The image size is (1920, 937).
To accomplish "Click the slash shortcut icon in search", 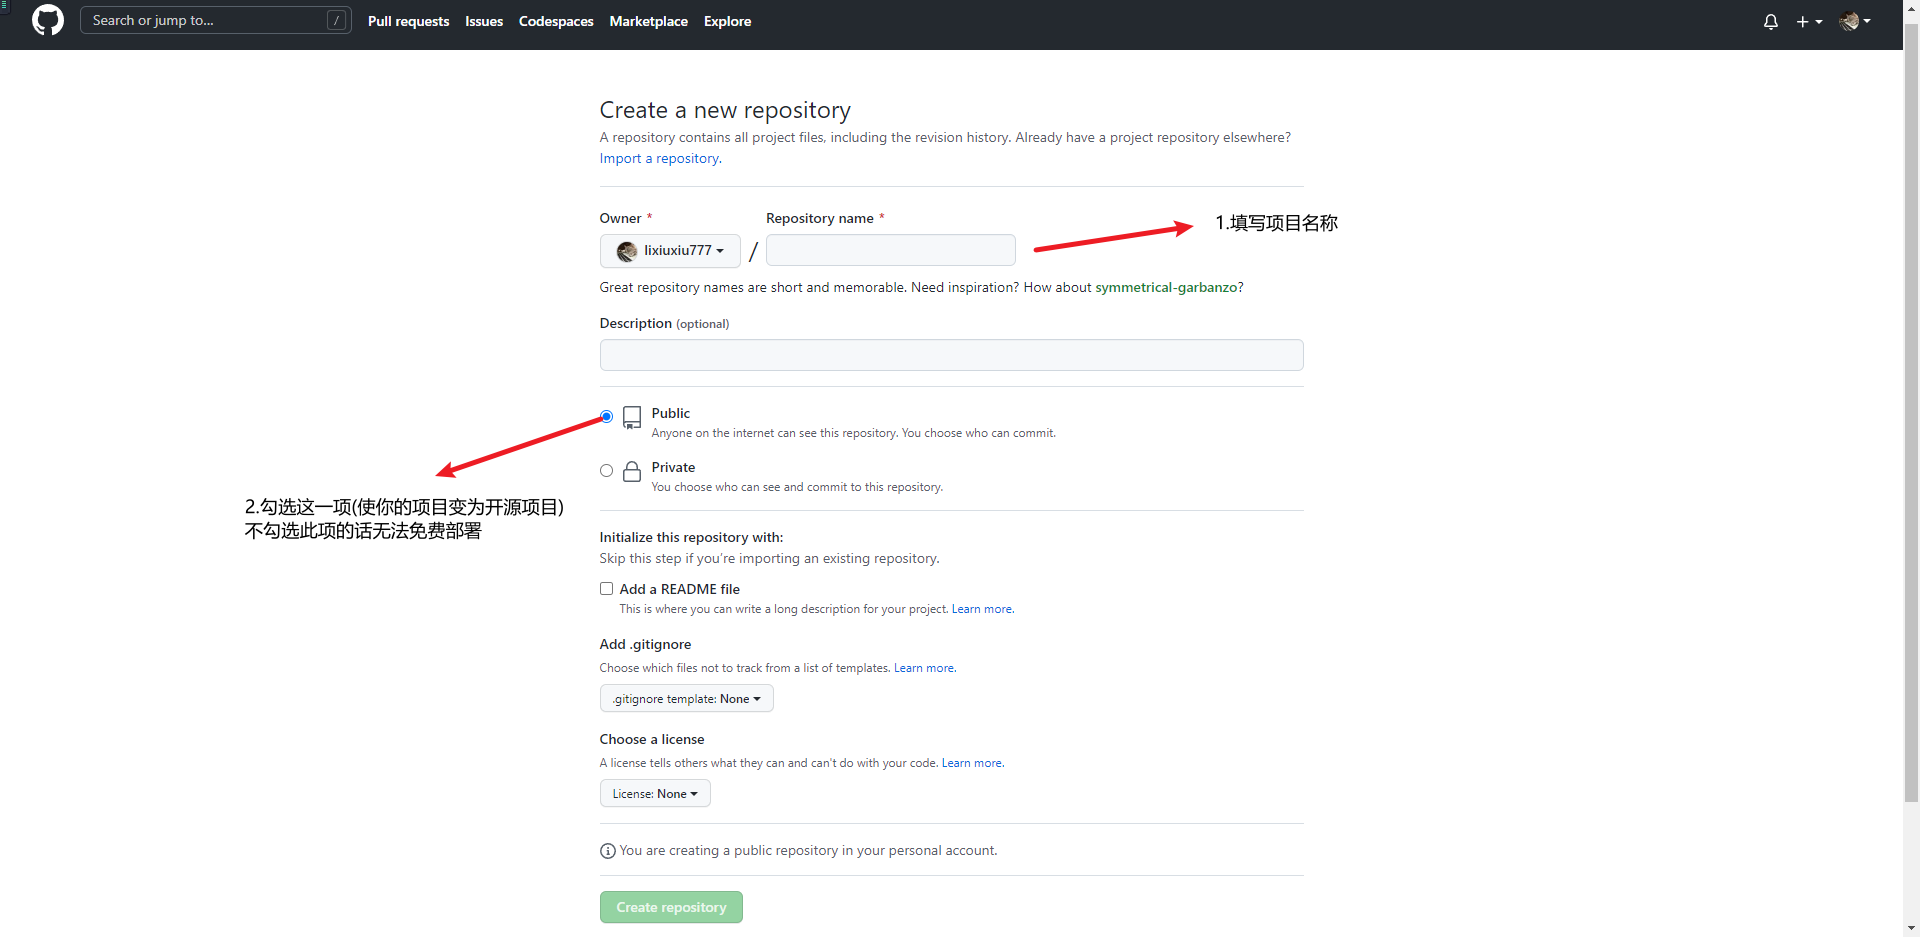I will 337,20.
